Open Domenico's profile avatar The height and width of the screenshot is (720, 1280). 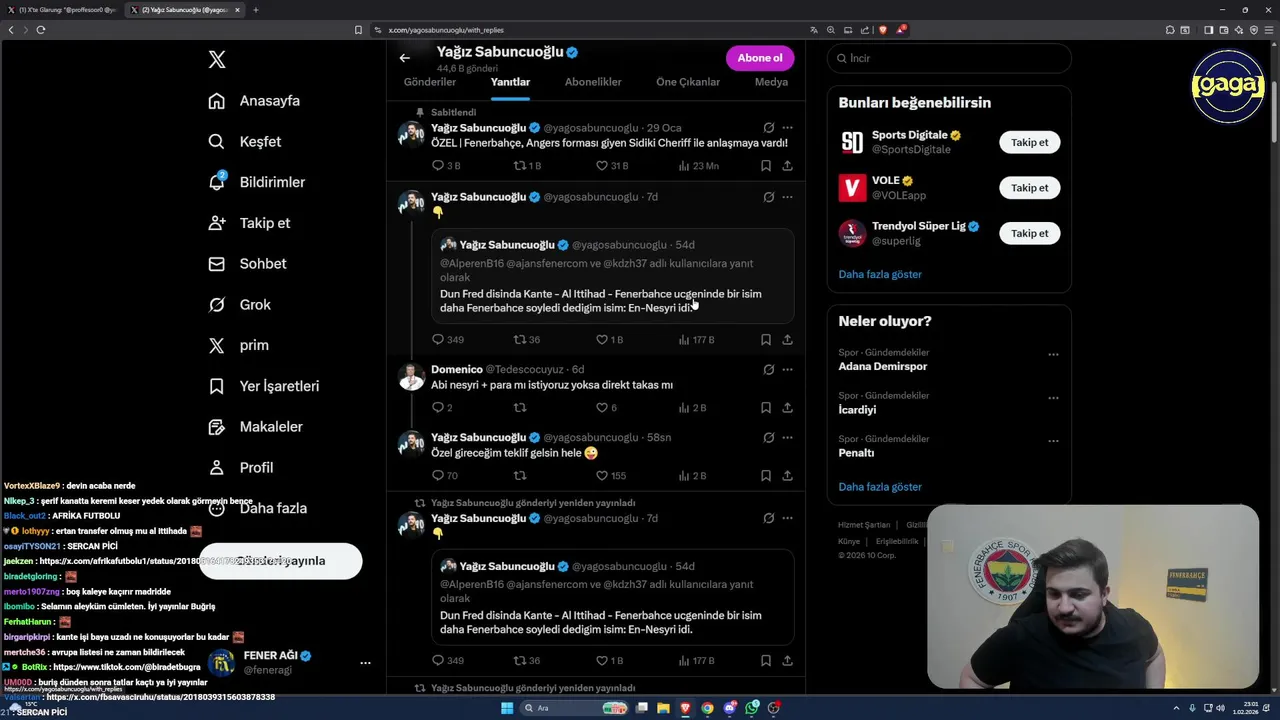(411, 377)
